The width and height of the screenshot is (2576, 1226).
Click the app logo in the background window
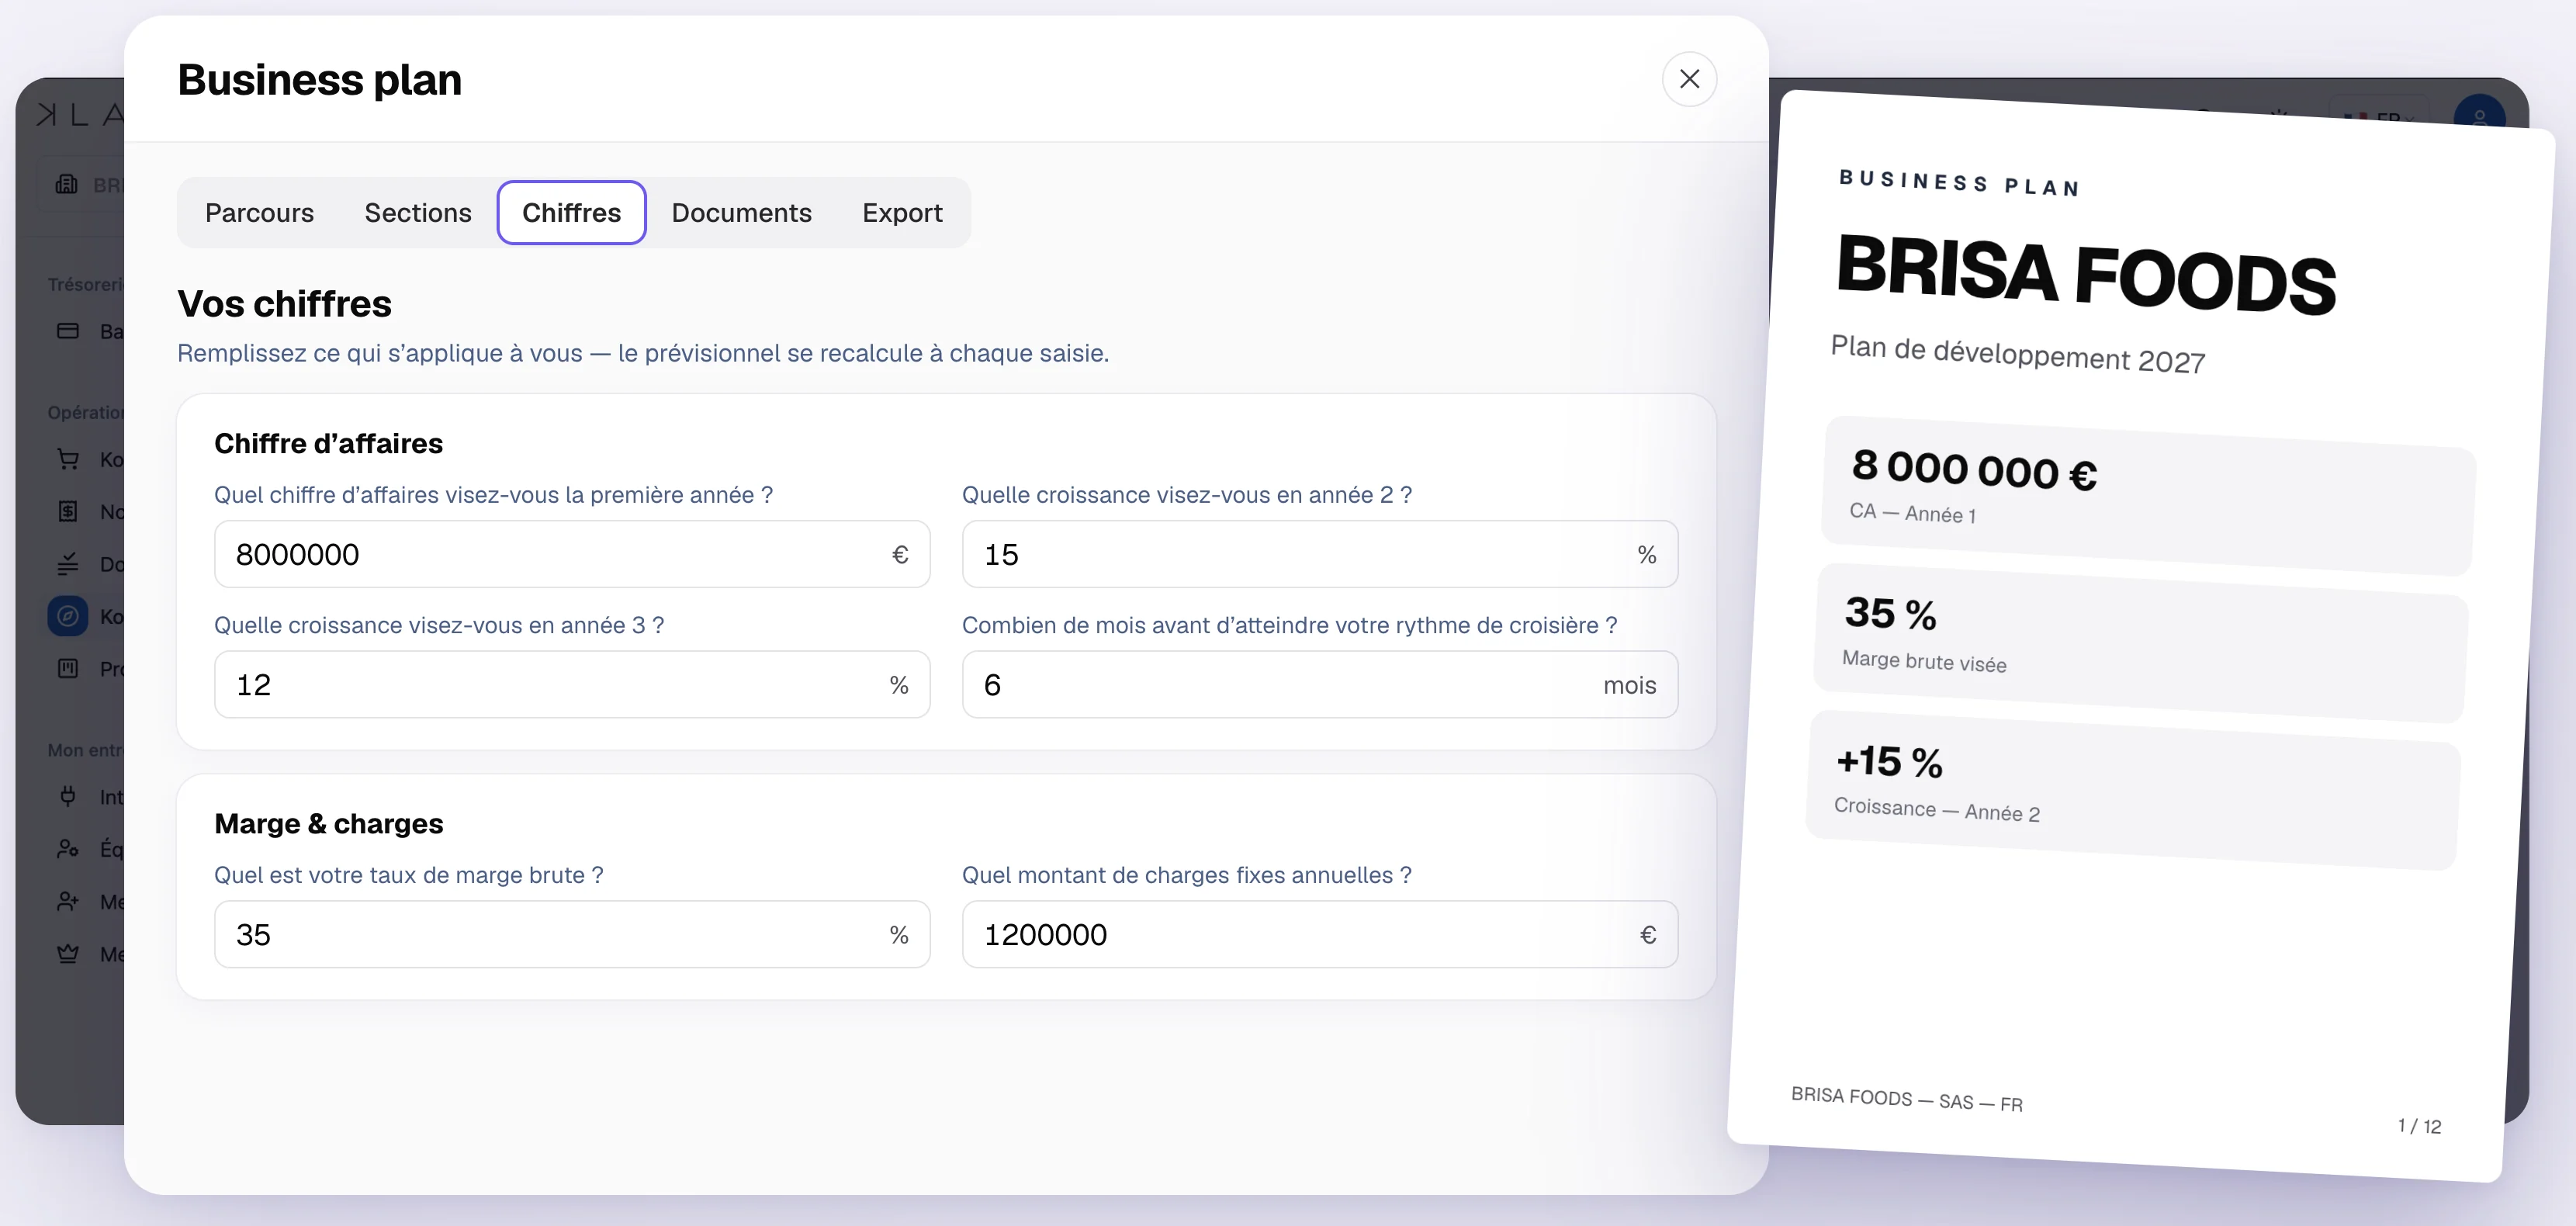(80, 115)
